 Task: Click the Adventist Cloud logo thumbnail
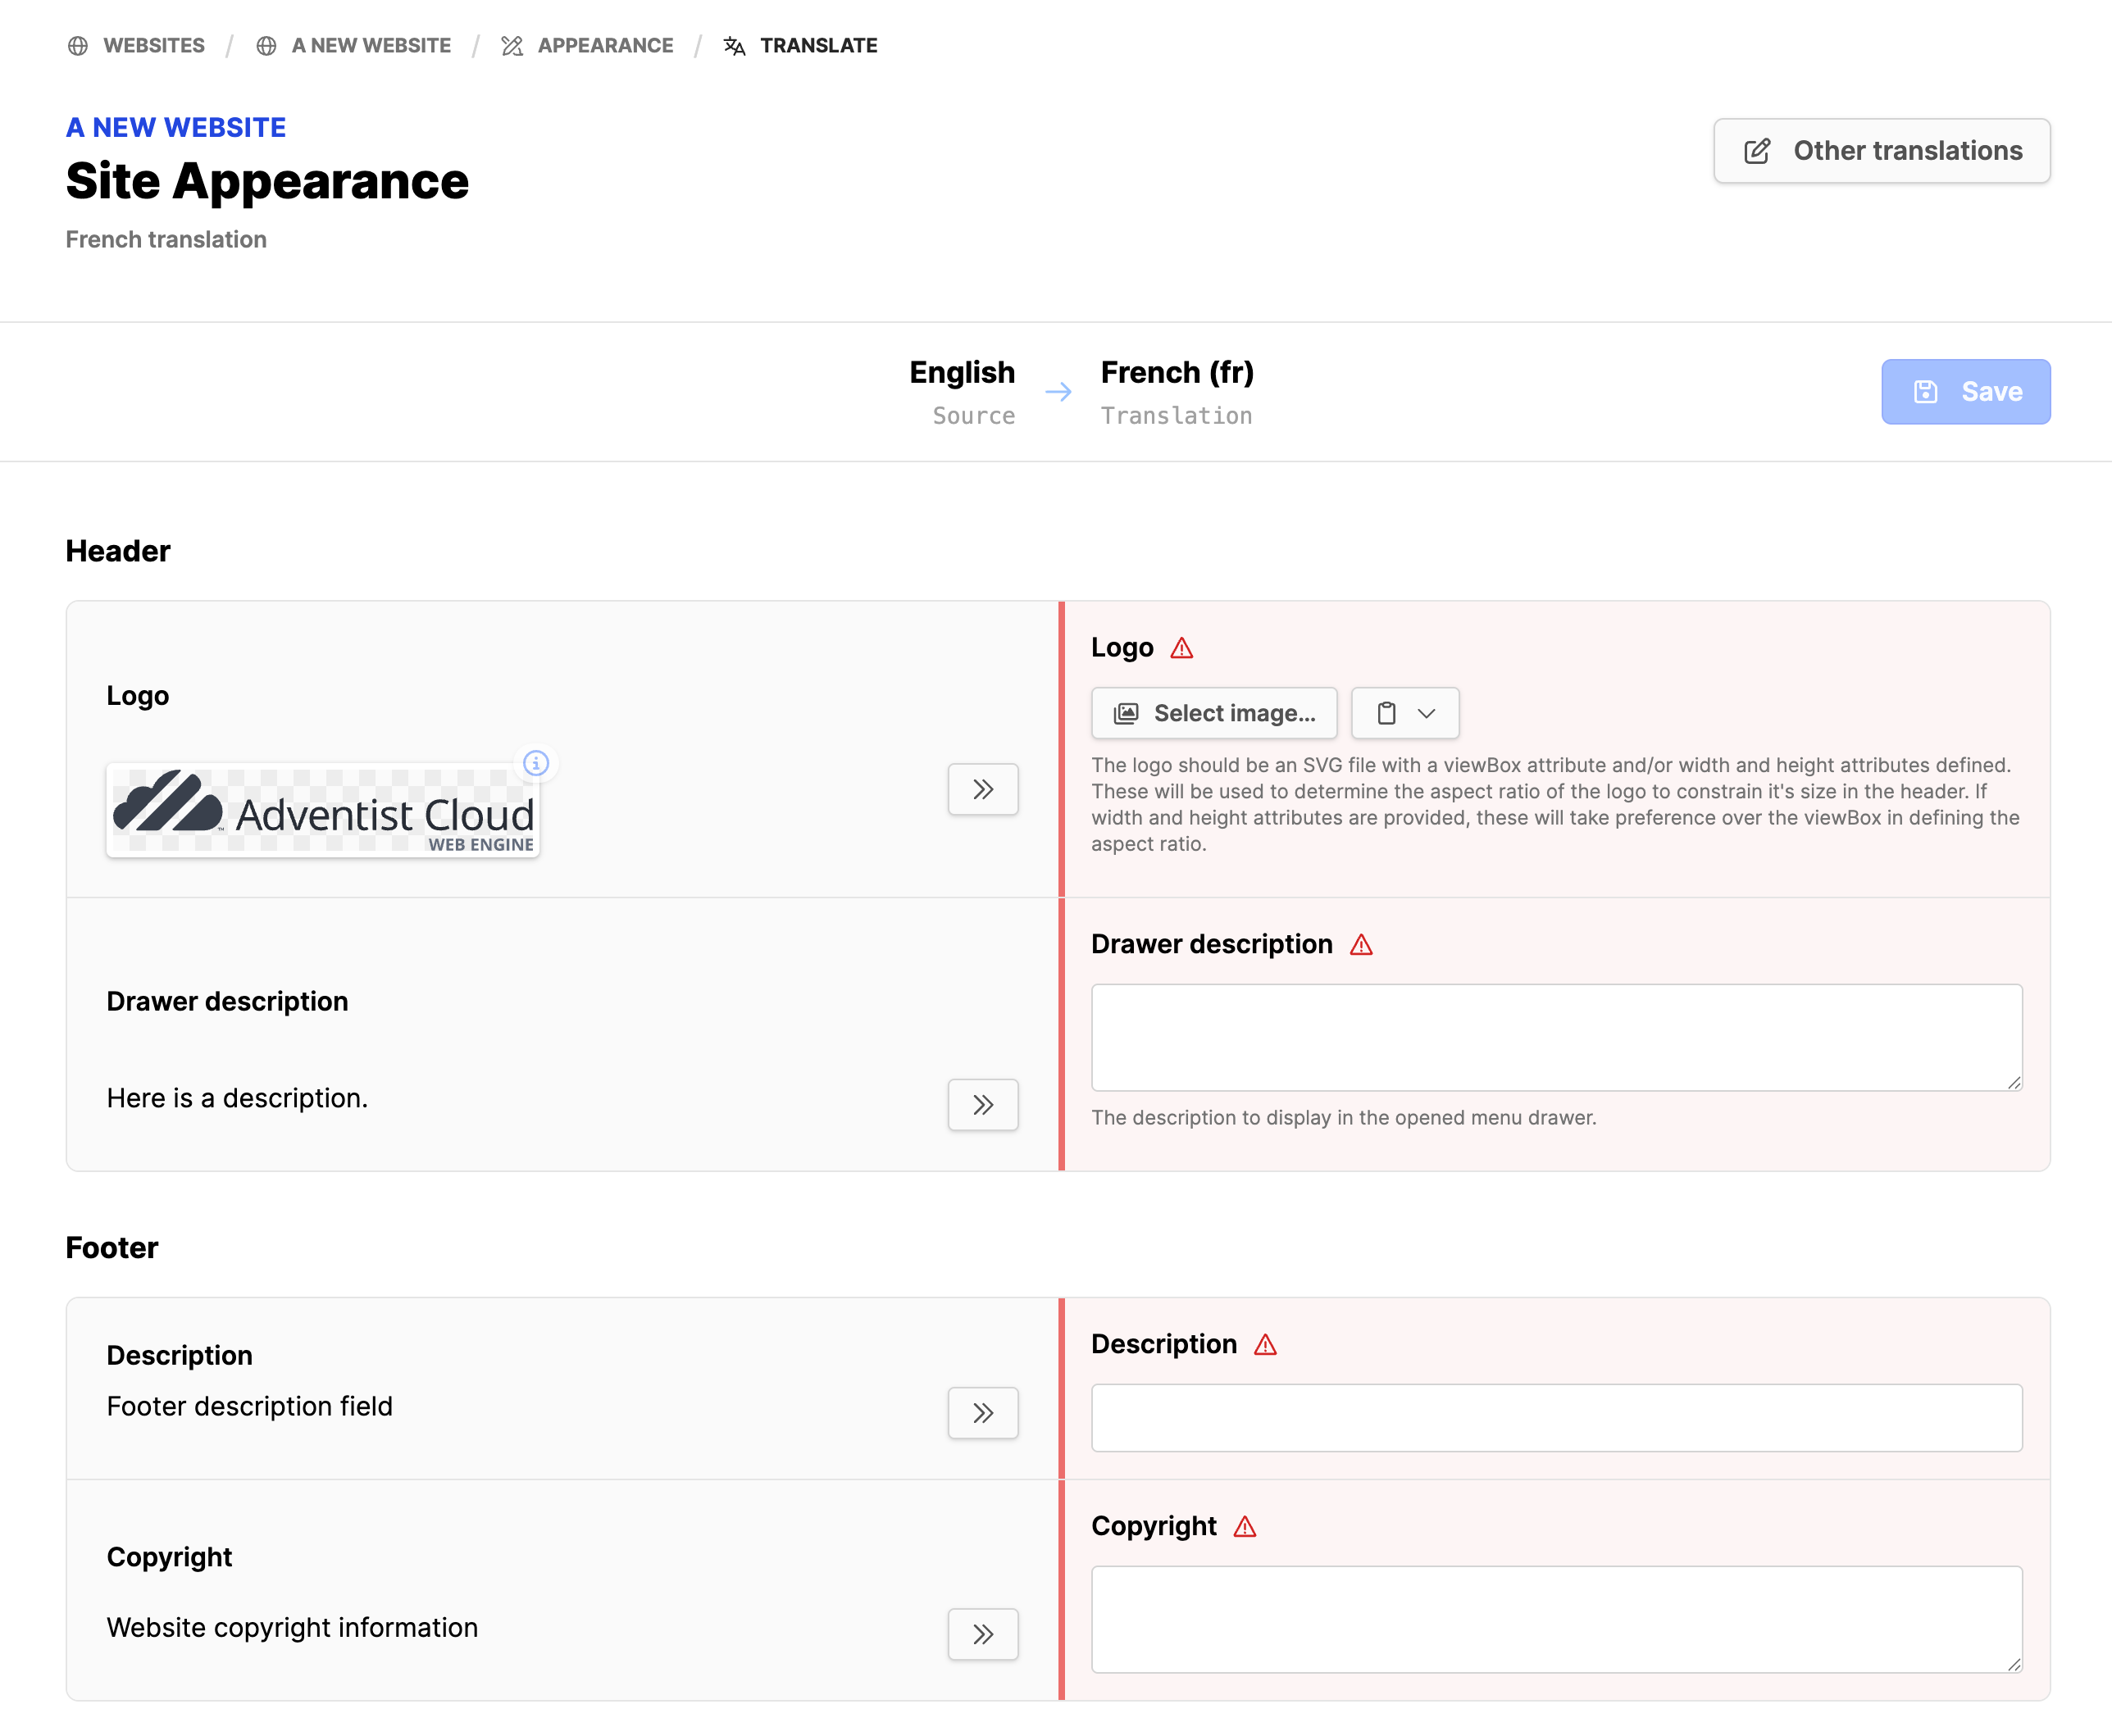[323, 811]
